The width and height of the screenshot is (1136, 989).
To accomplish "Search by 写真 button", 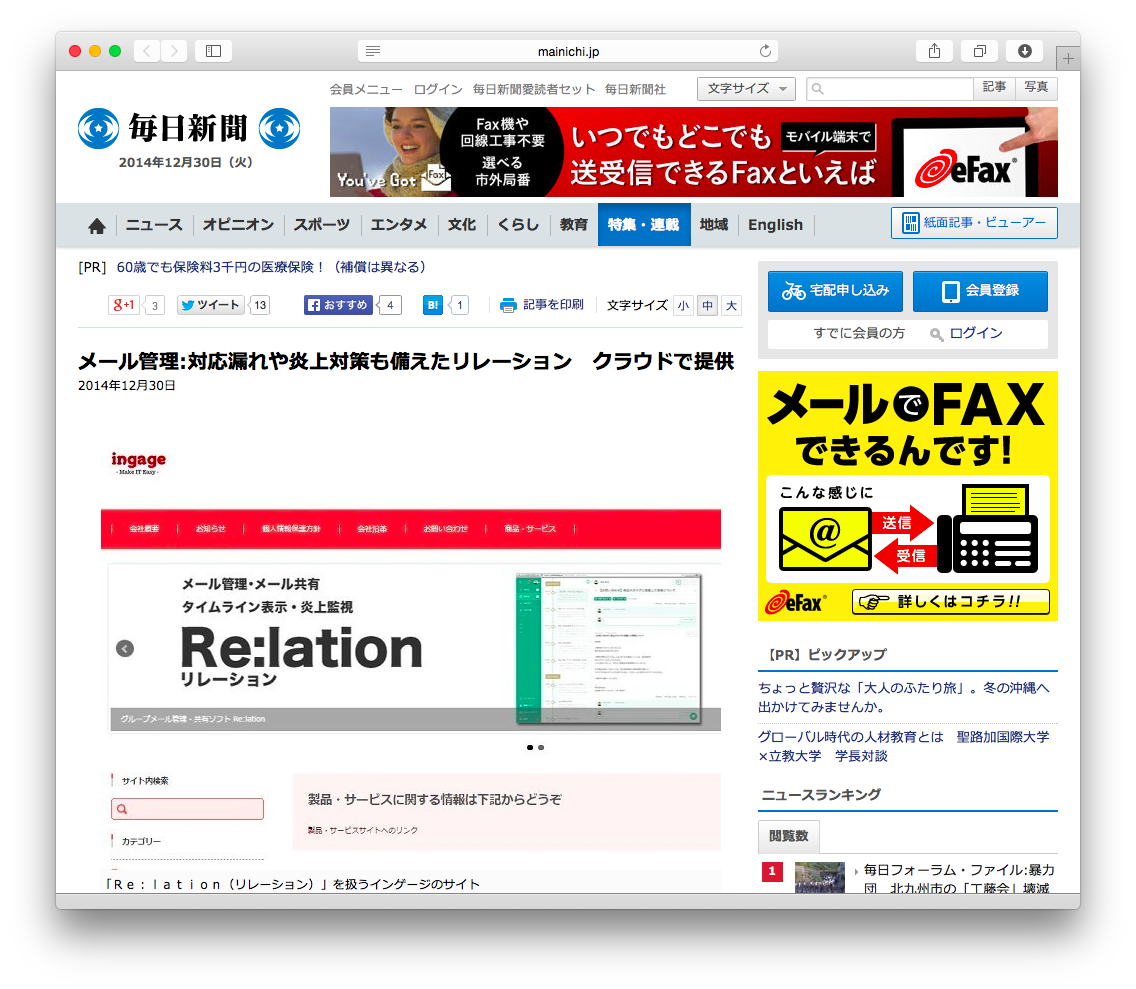I will (1036, 88).
